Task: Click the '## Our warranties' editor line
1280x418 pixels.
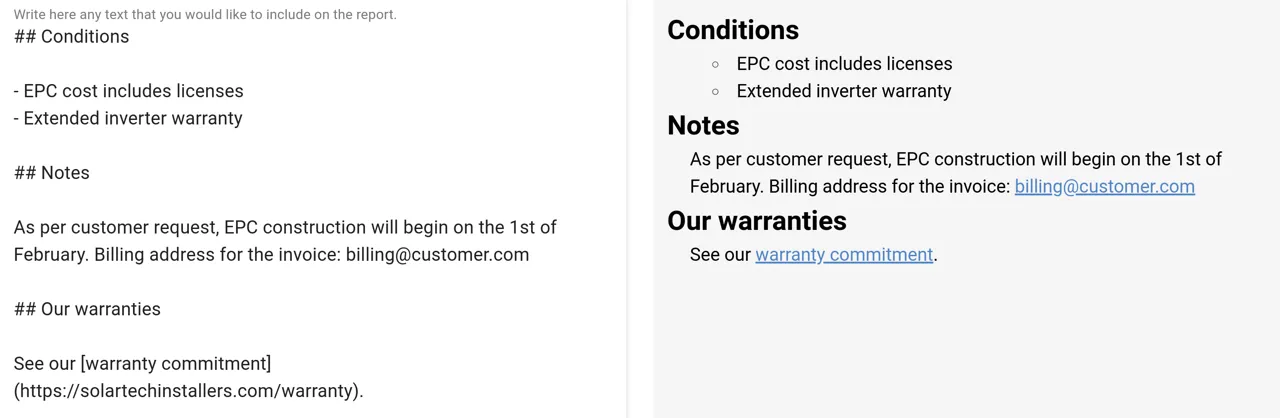Action: [x=87, y=309]
